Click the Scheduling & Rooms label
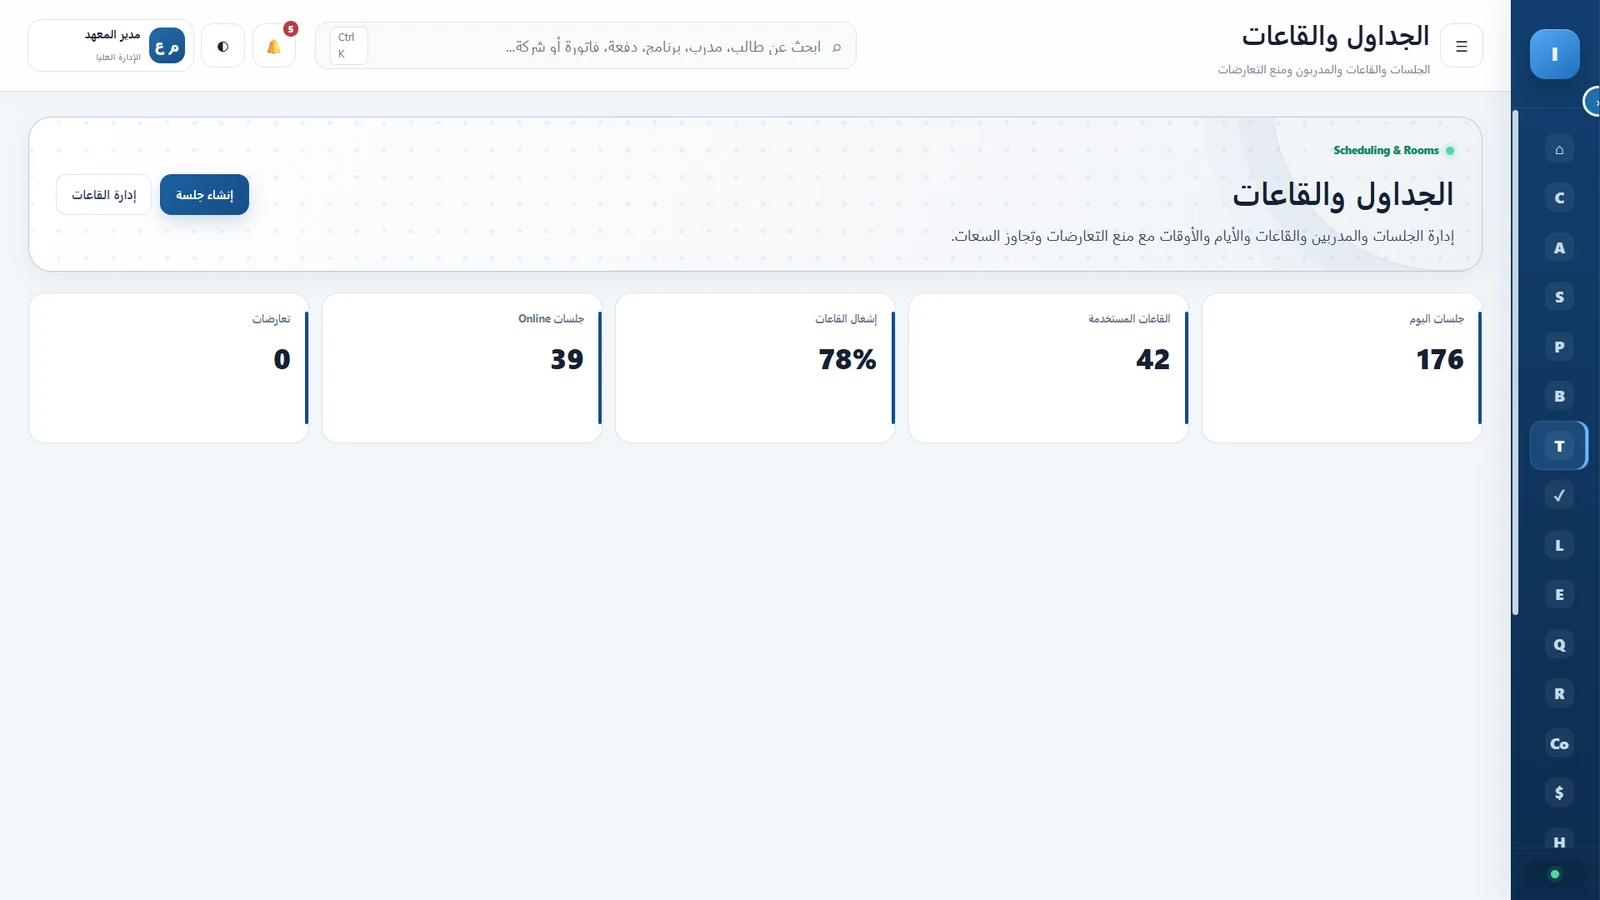 [x=1386, y=150]
